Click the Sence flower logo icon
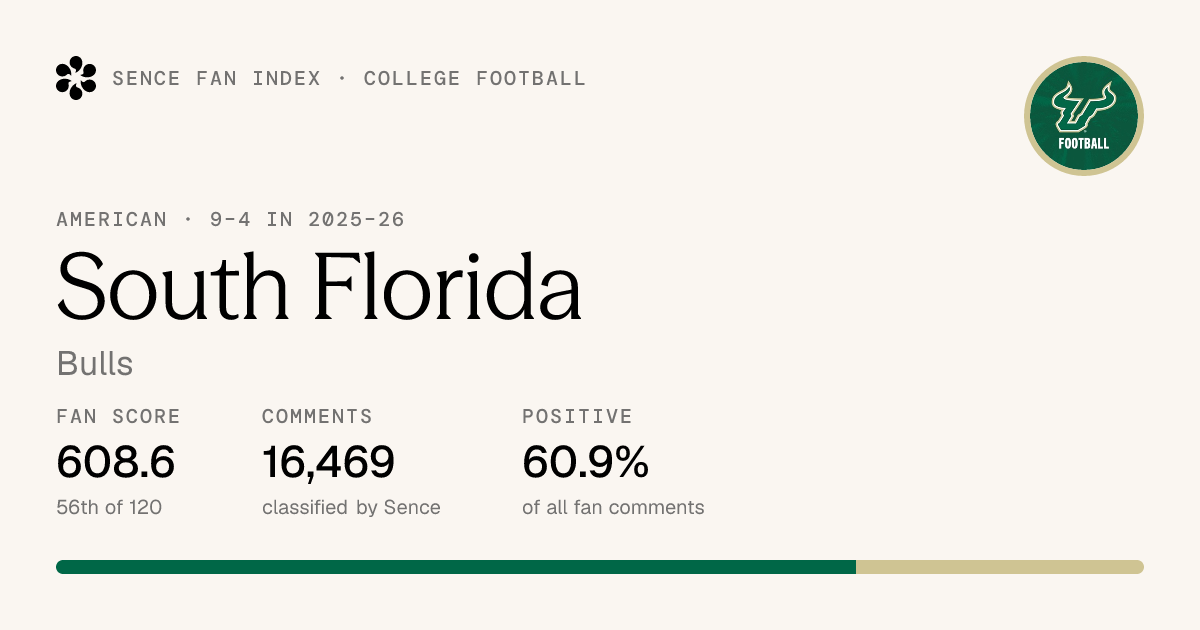This screenshot has height=630, width=1200. pyautogui.click(x=76, y=78)
